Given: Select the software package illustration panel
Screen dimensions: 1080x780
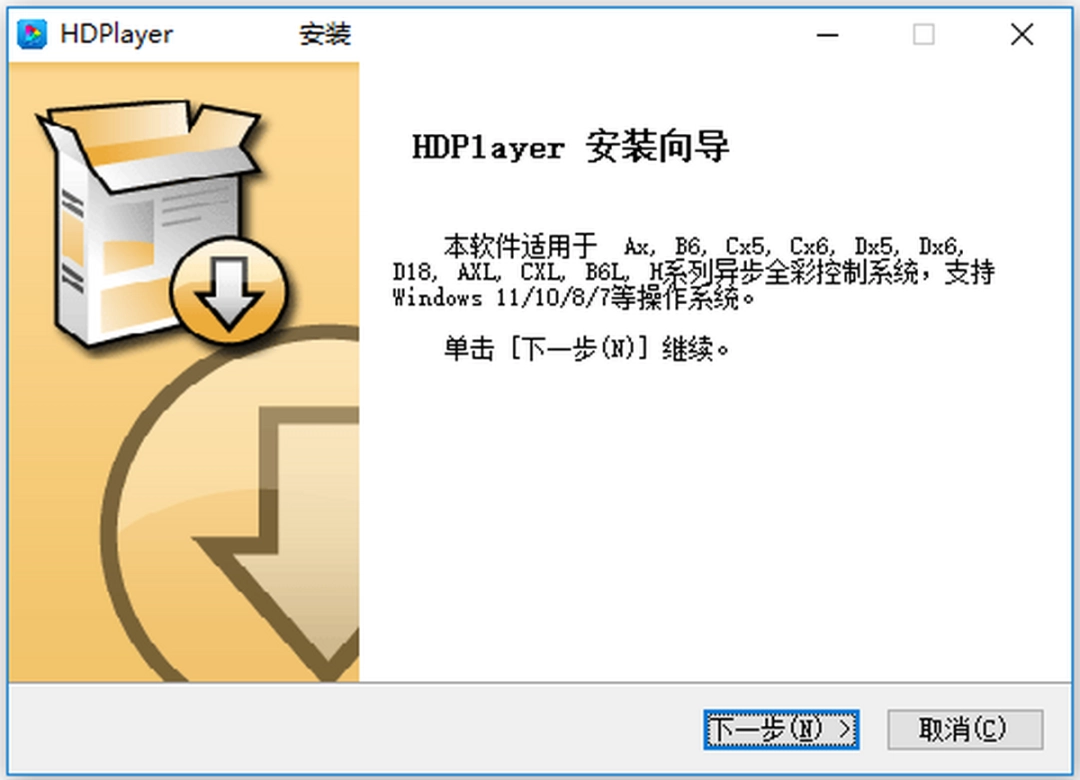Looking at the screenshot, I should coord(183,370).
